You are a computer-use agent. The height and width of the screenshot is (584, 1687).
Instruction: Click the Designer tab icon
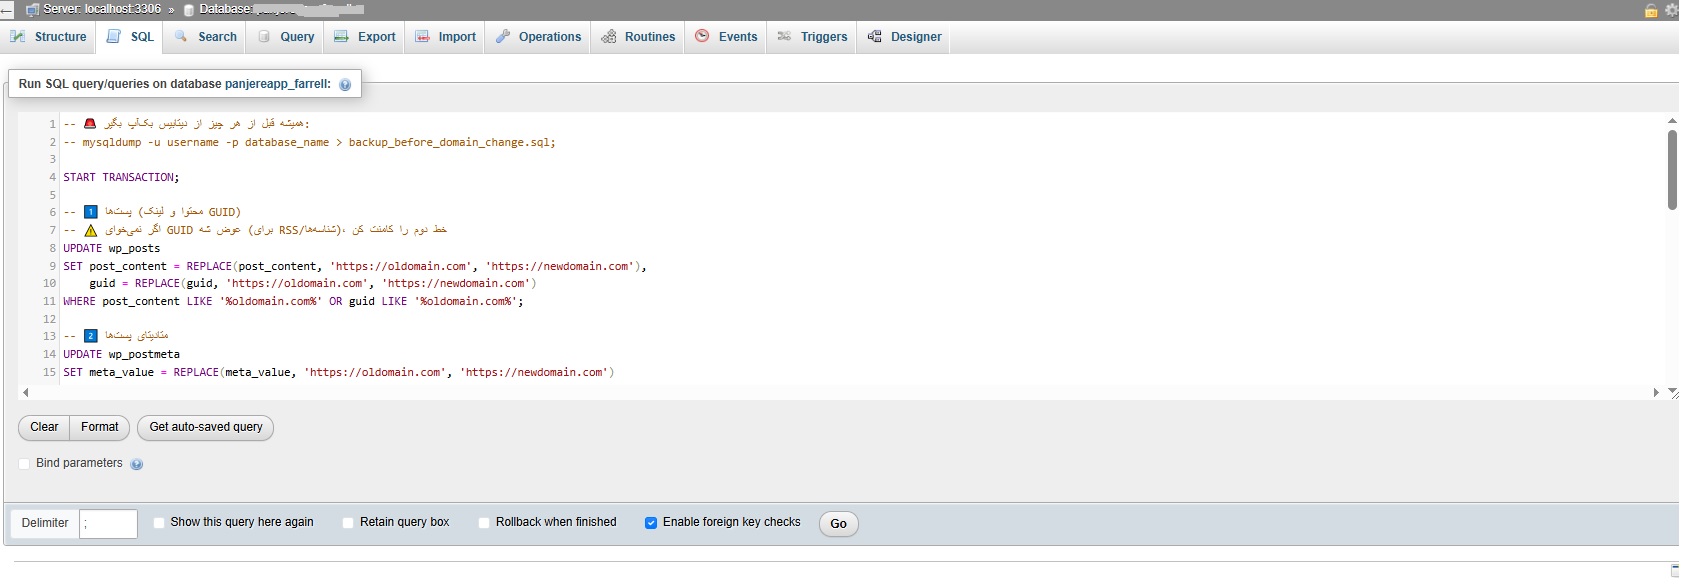coord(875,37)
